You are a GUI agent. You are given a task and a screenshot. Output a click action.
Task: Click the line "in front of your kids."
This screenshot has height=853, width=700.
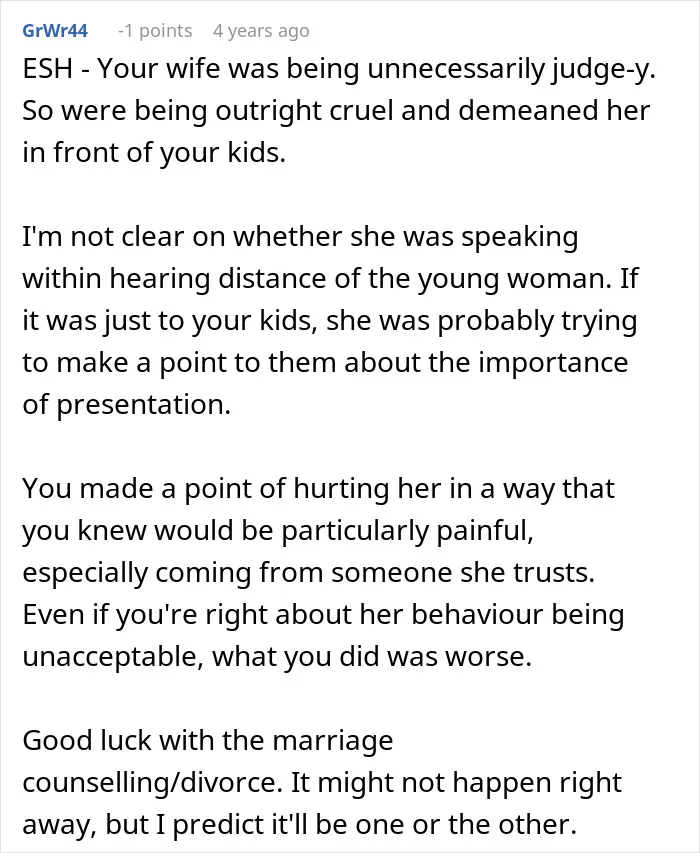pos(154,153)
